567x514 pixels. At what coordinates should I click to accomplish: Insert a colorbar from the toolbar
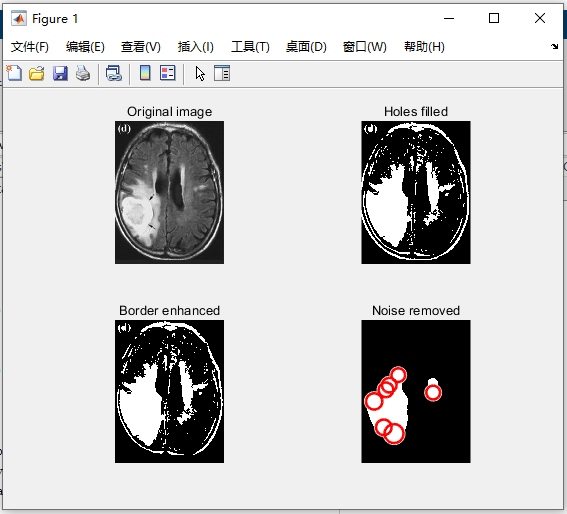coord(145,73)
